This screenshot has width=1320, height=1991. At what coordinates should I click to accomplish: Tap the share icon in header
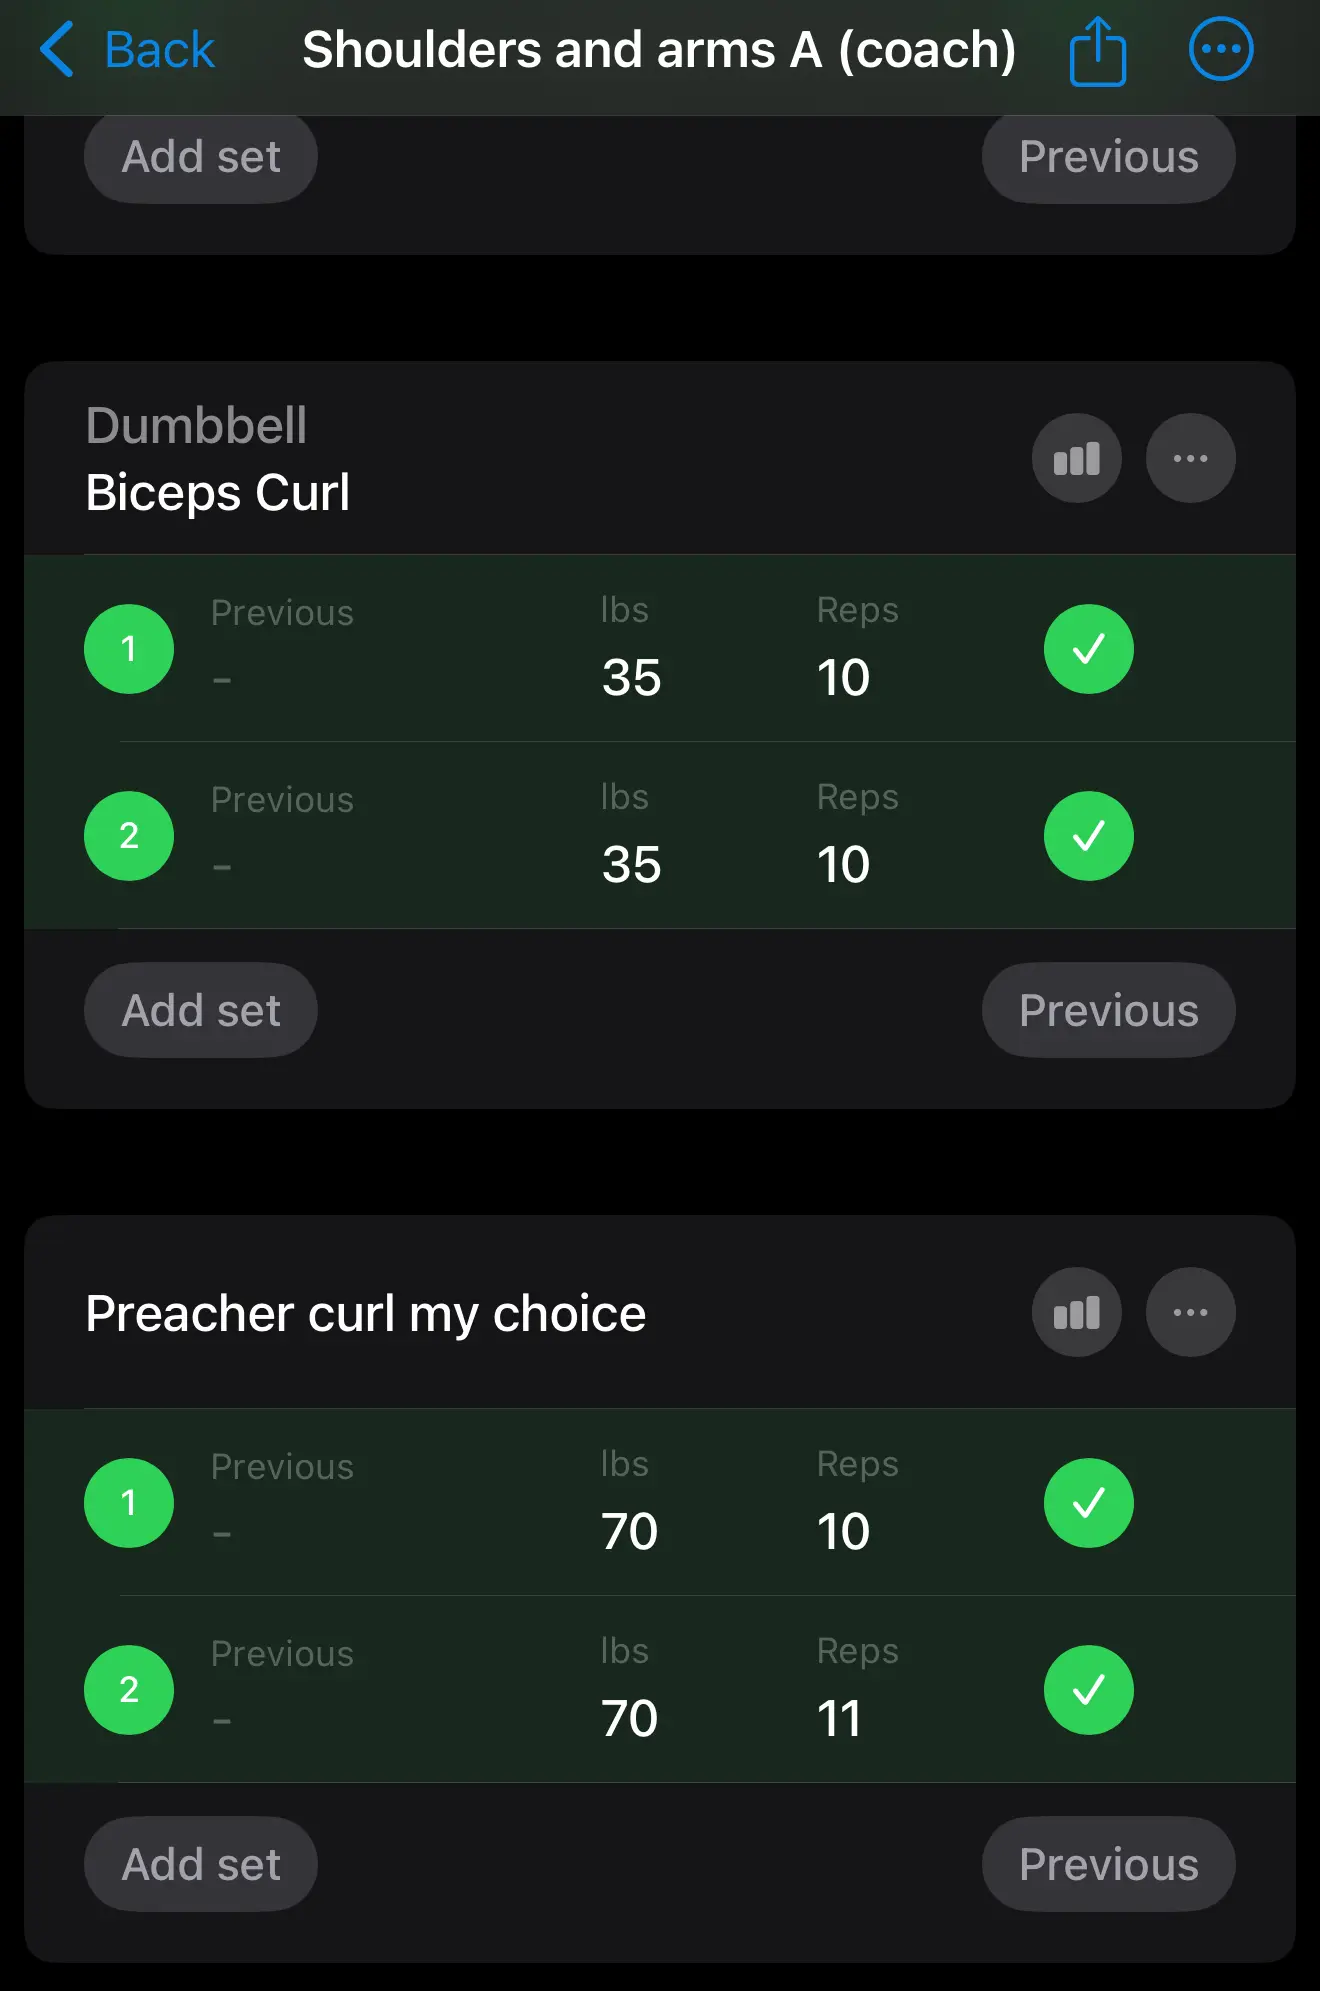click(1097, 51)
